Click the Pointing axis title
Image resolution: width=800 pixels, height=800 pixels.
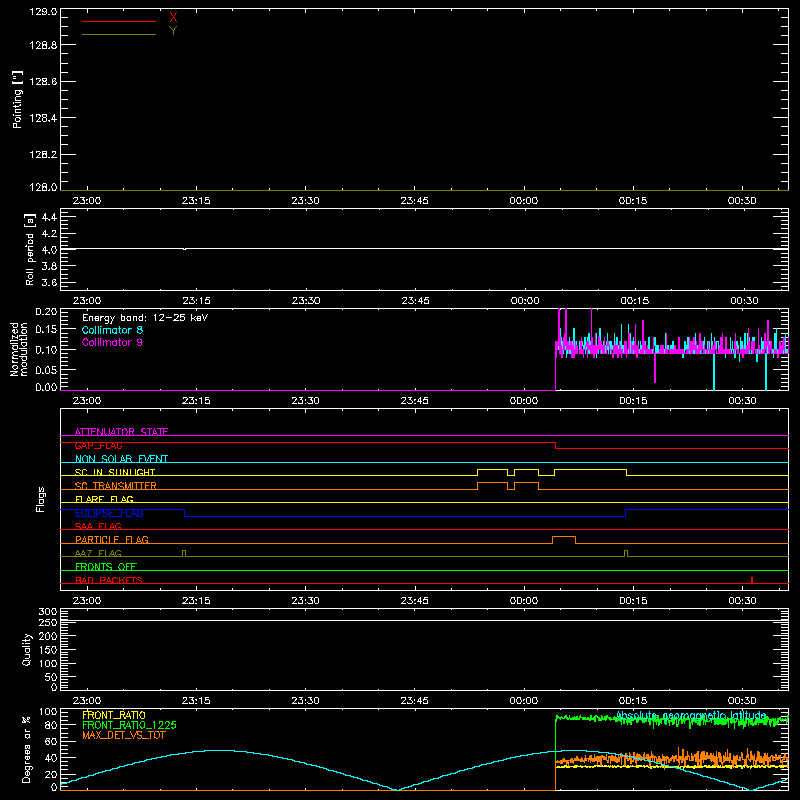tap(17, 100)
